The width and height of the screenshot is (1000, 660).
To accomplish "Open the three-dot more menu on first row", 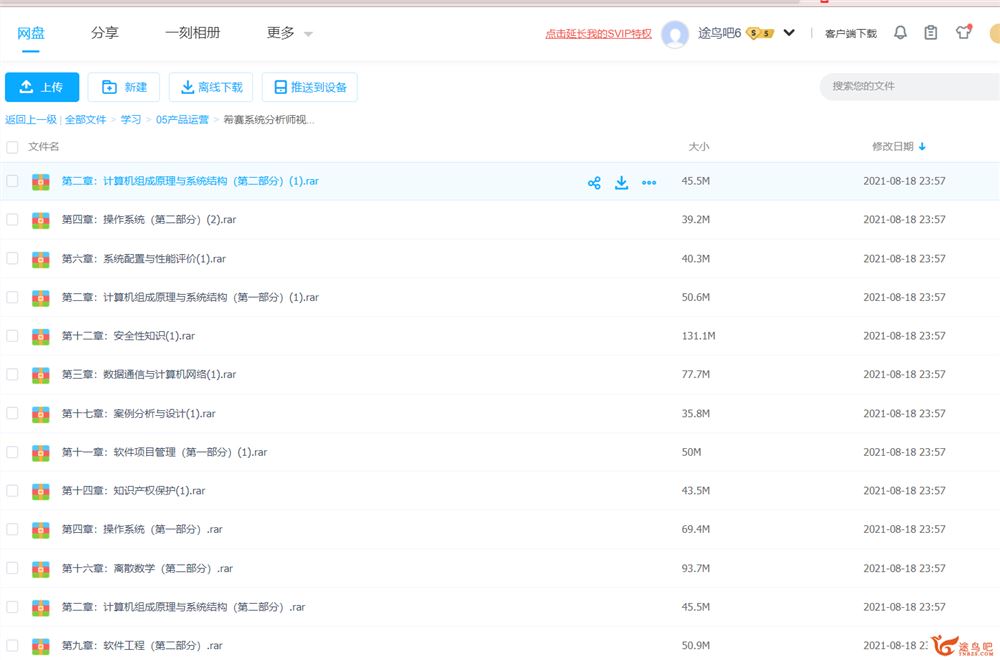I will coord(649,182).
